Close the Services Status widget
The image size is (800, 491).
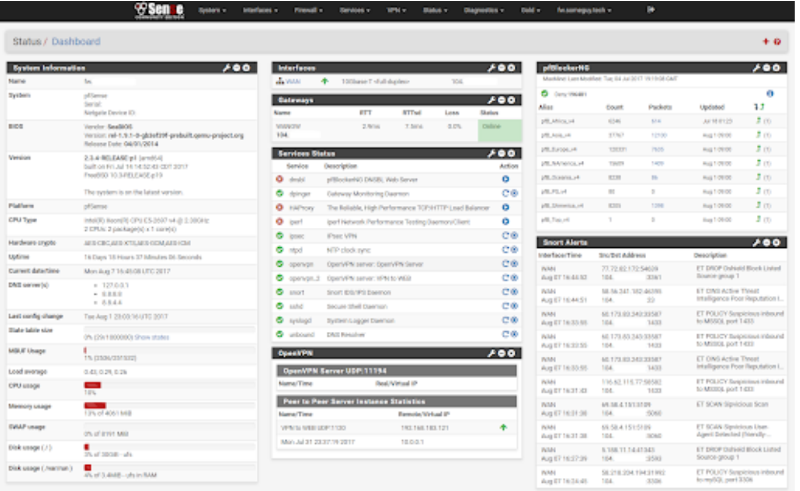pos(511,153)
